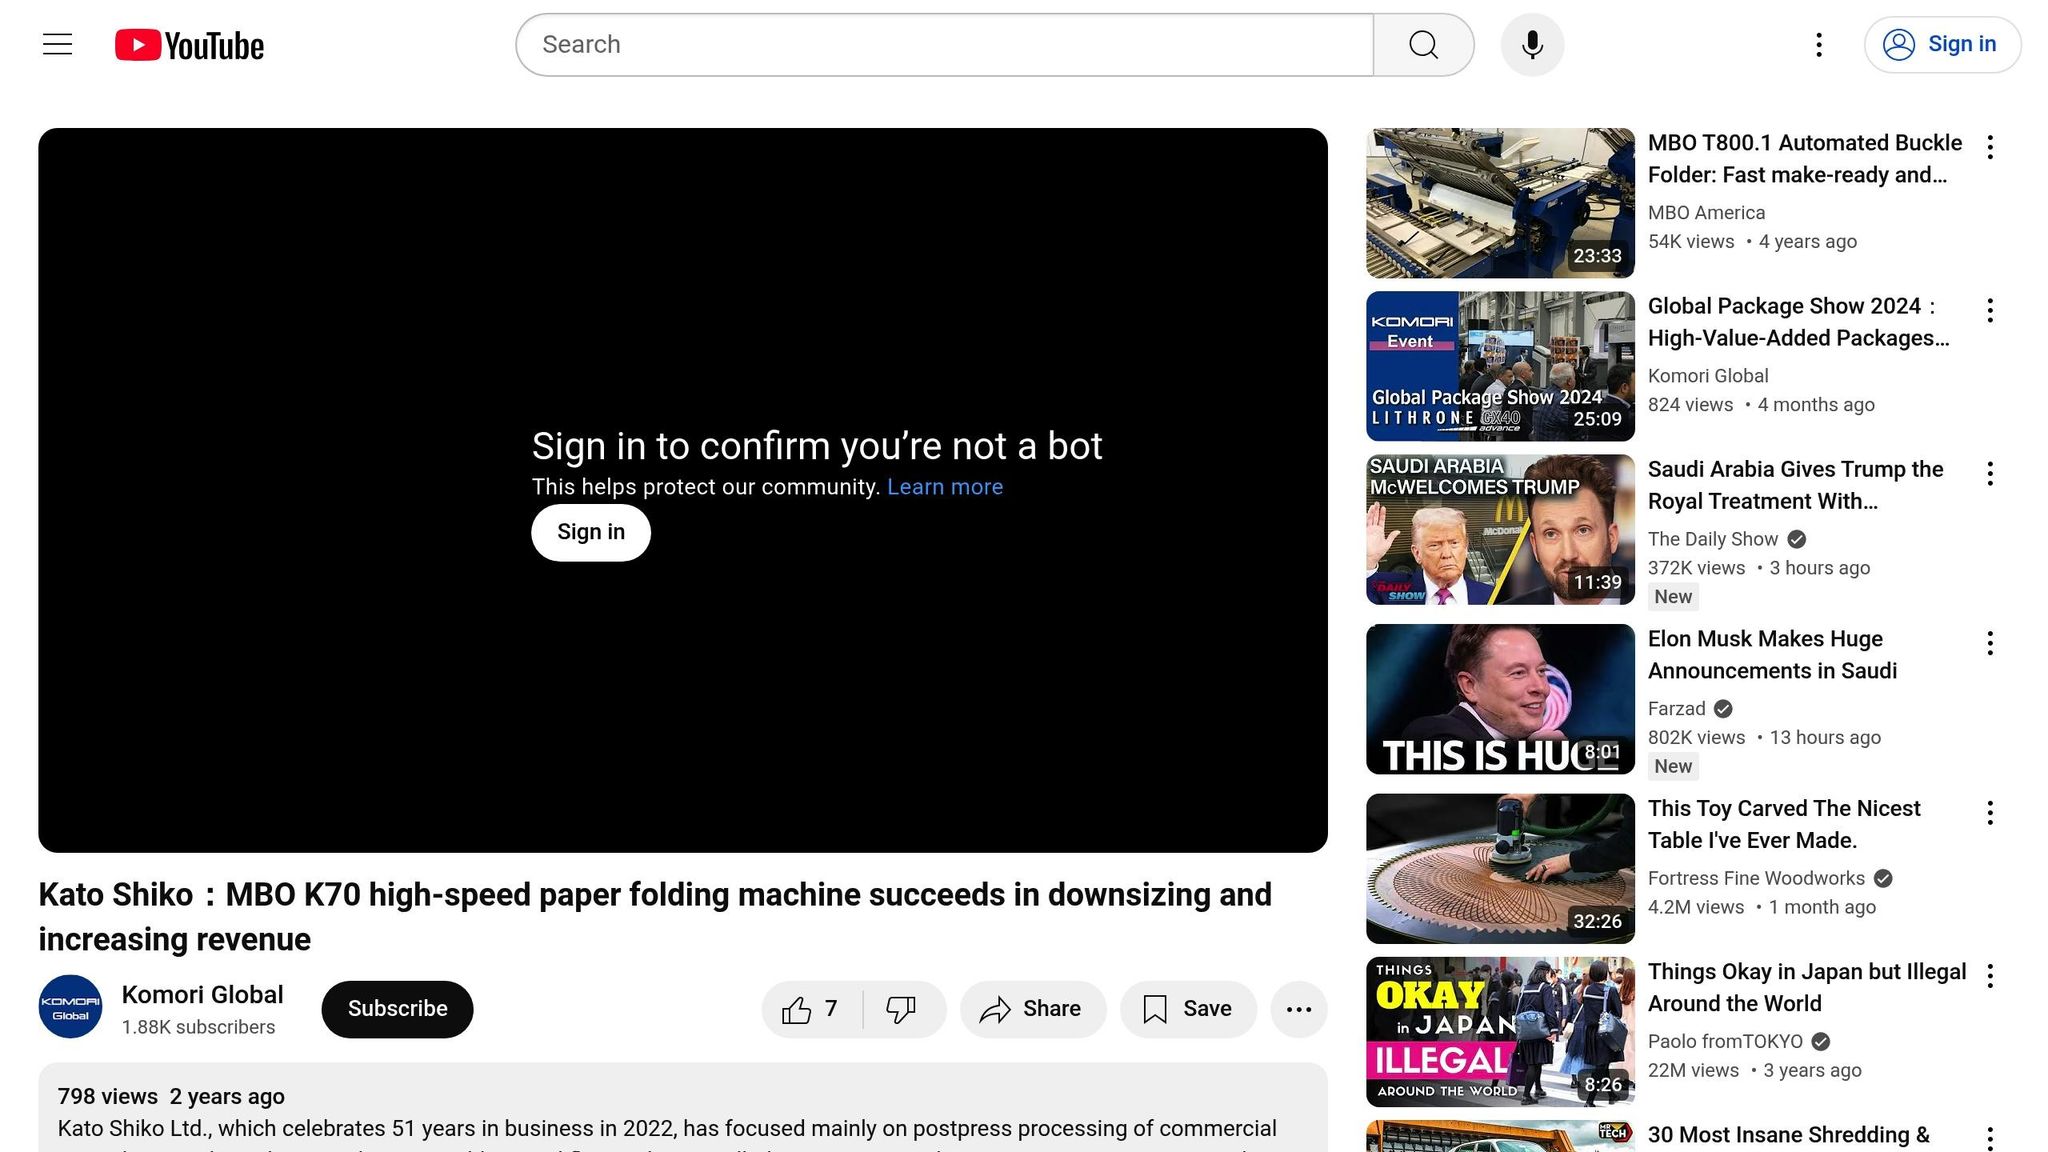
Task: Share the Kato Shiko video
Action: (1032, 1009)
